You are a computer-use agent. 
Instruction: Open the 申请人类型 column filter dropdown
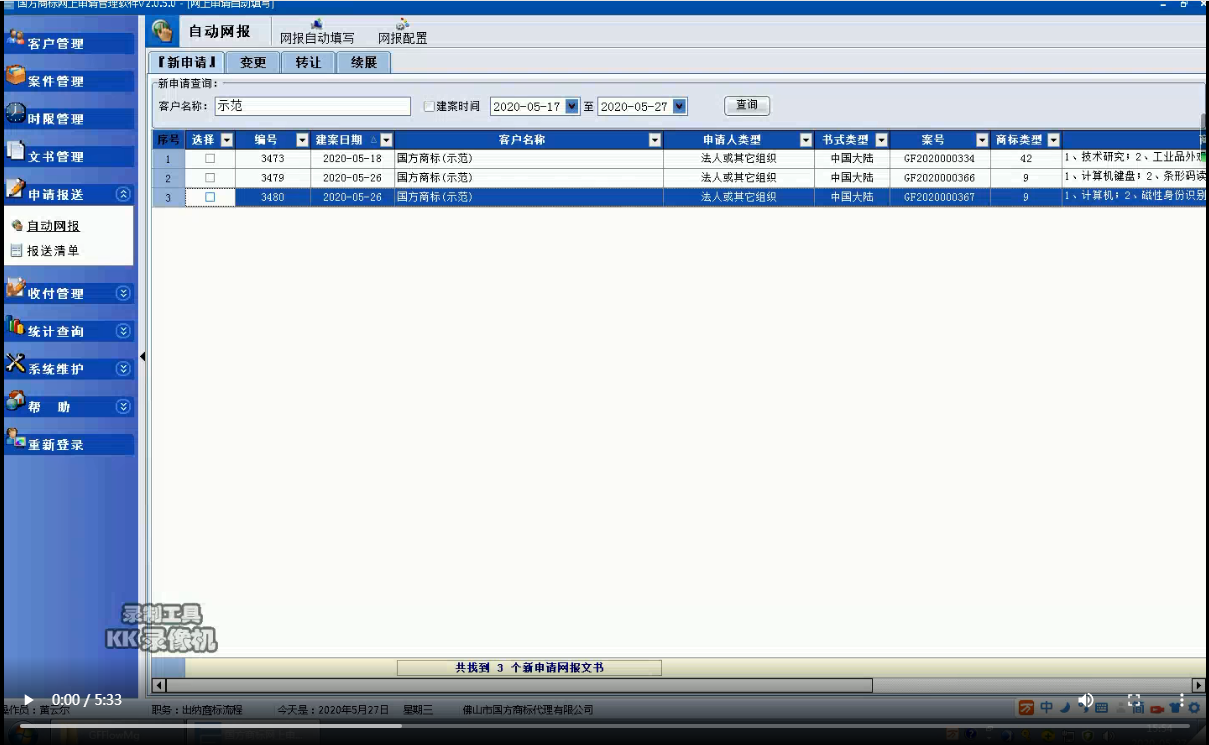(x=806, y=140)
